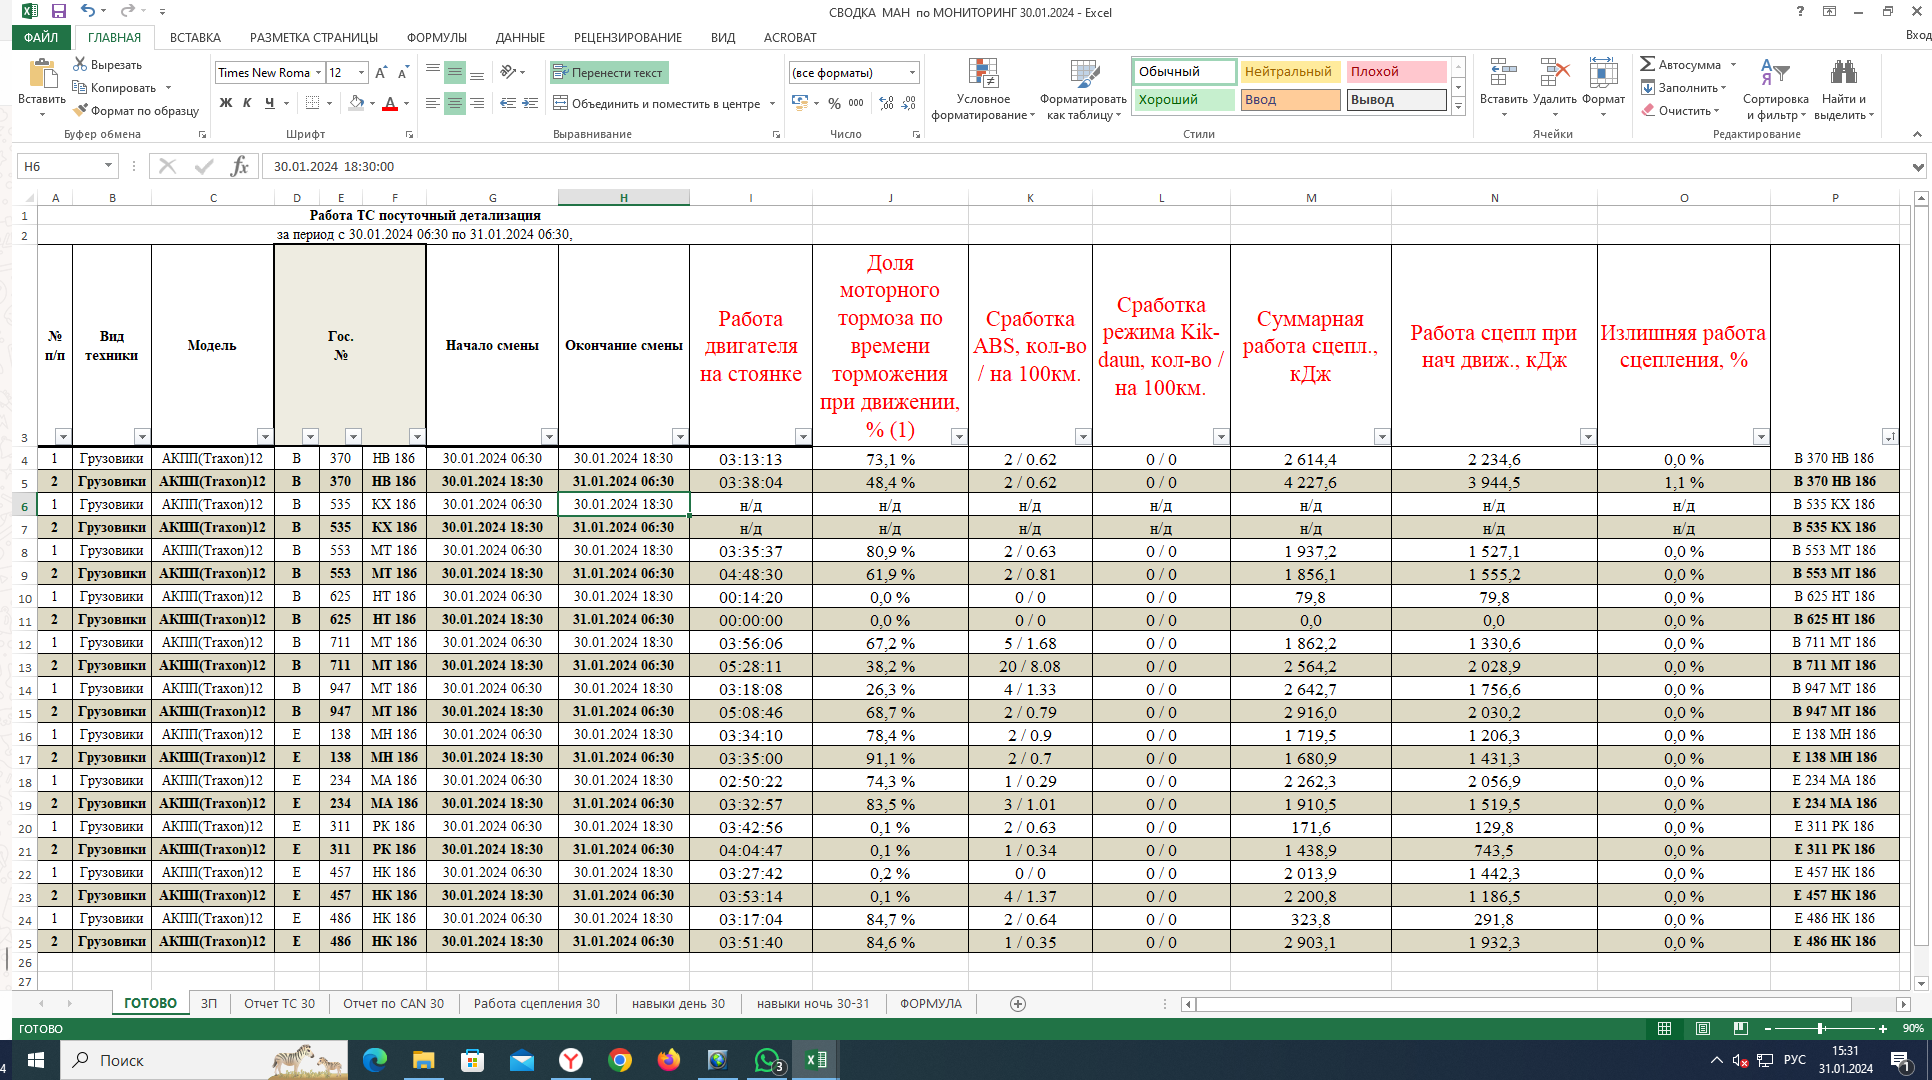Toggle center horizontal alignment
The image size is (1932, 1080).
pos(455,103)
